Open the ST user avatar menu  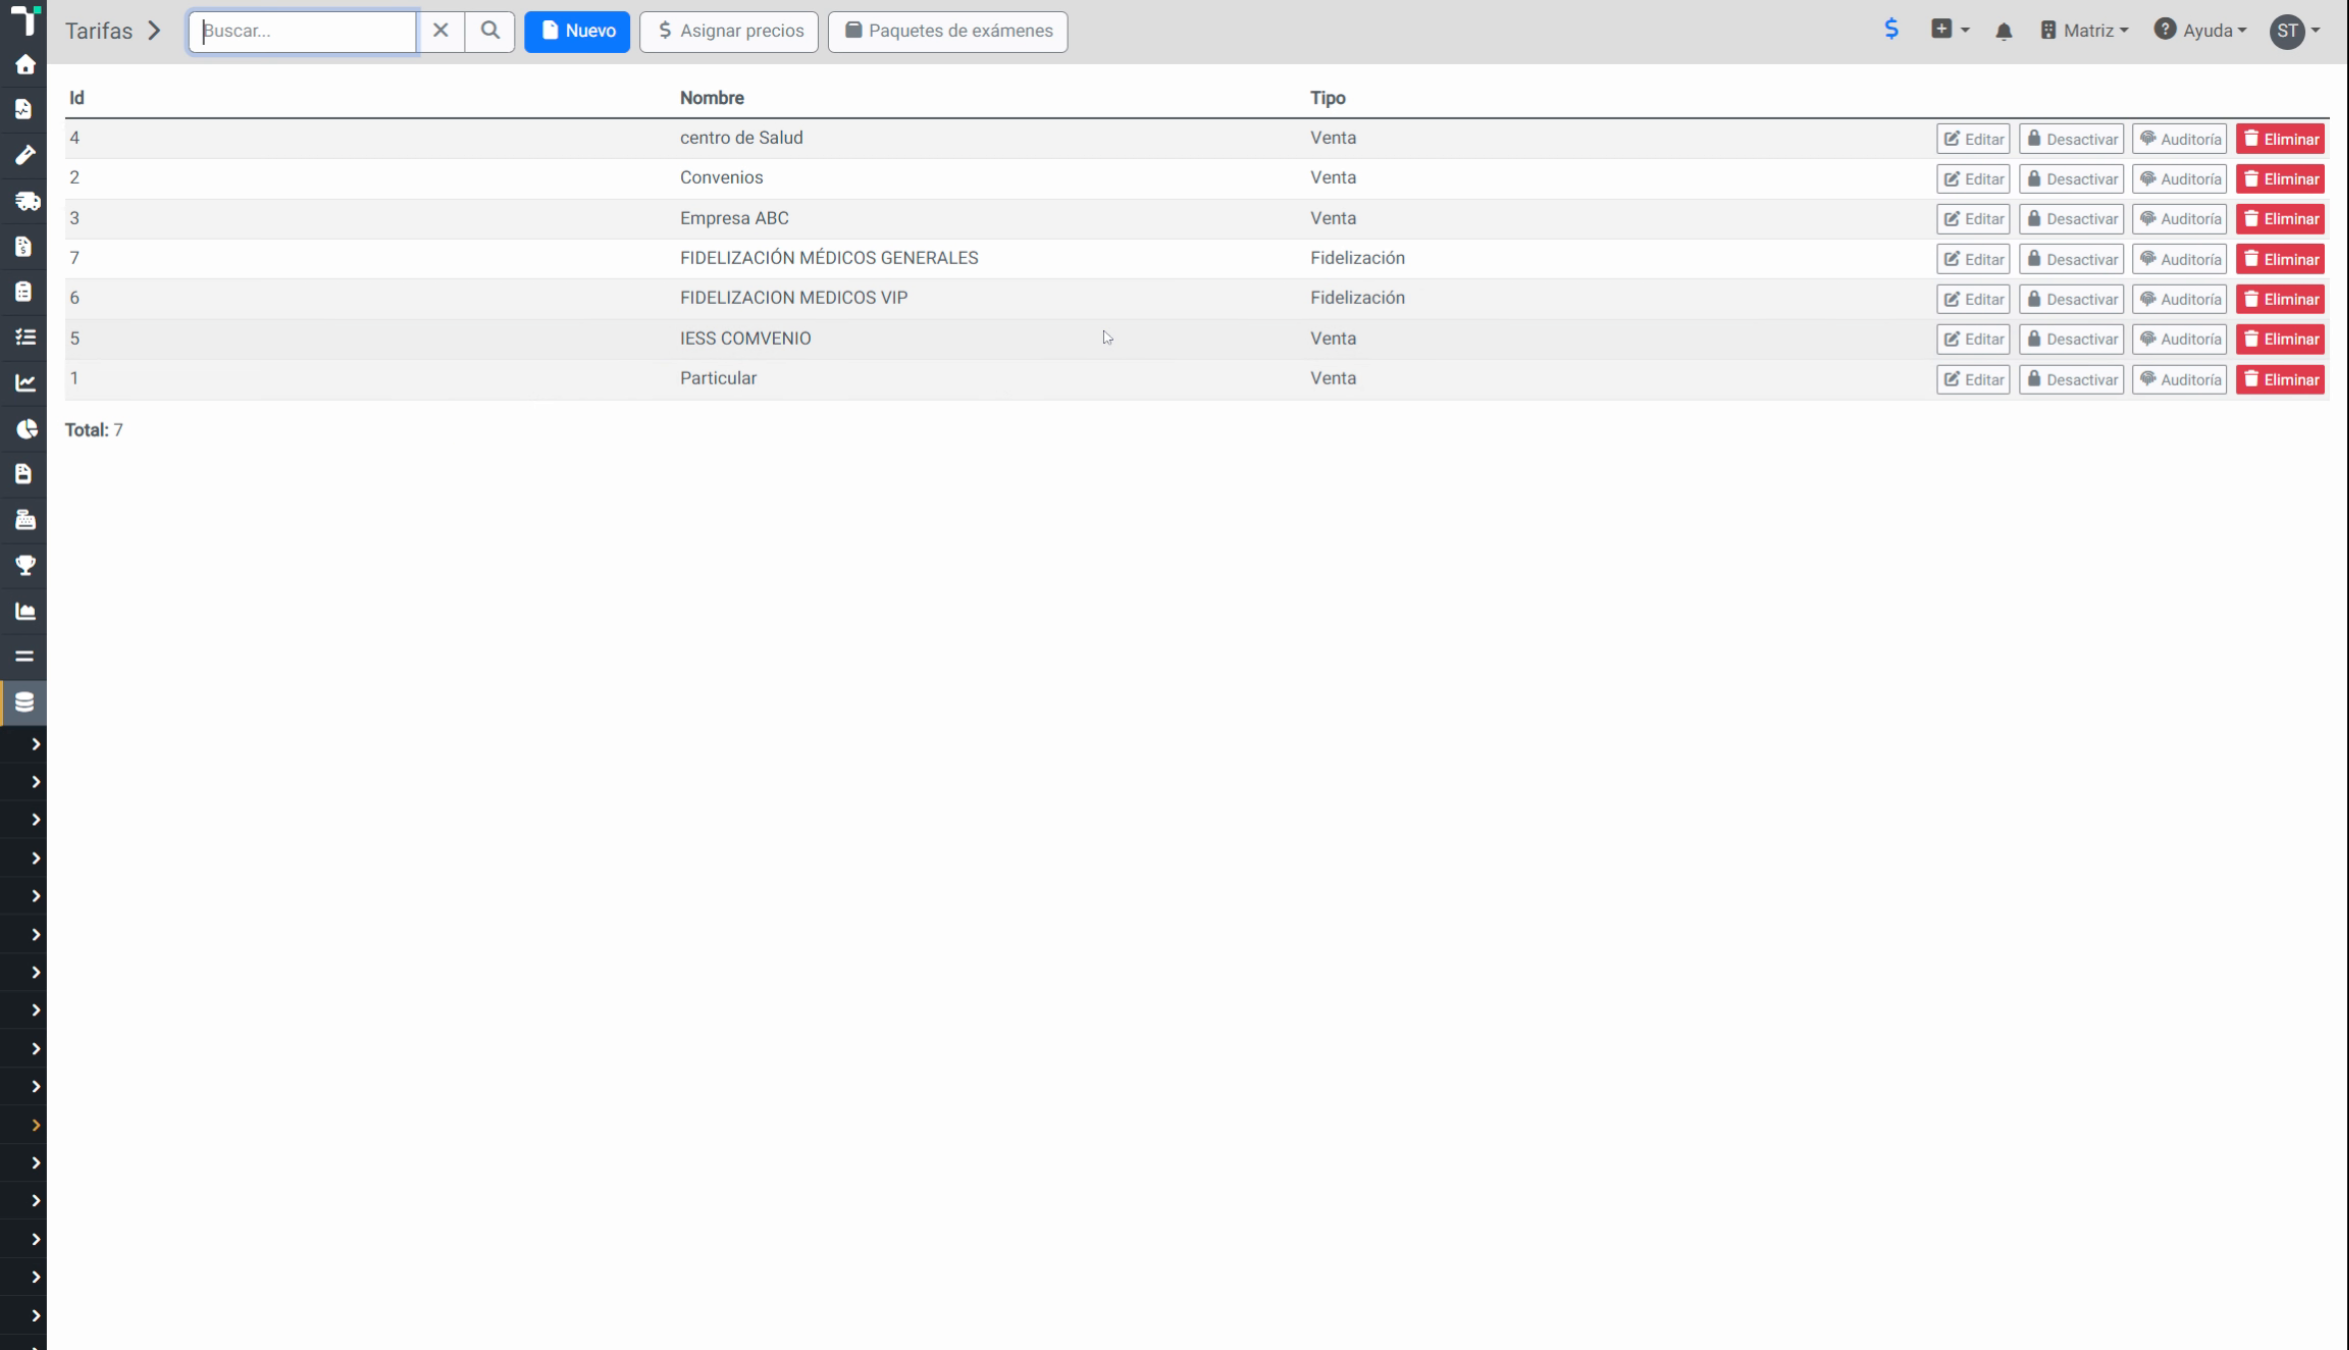[2294, 31]
